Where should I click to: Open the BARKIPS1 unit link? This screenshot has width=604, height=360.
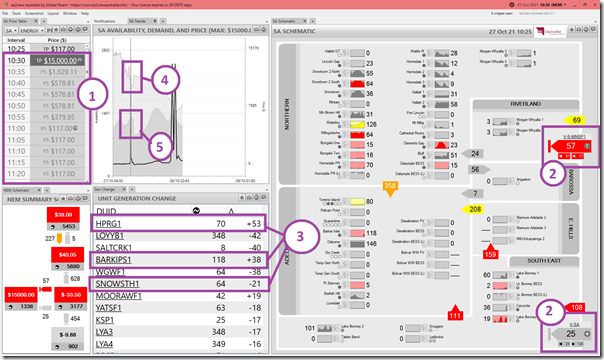pos(113,260)
